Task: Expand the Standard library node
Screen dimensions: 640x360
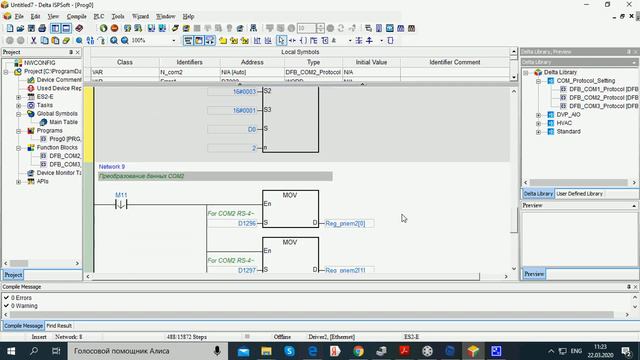Action: 538,132
